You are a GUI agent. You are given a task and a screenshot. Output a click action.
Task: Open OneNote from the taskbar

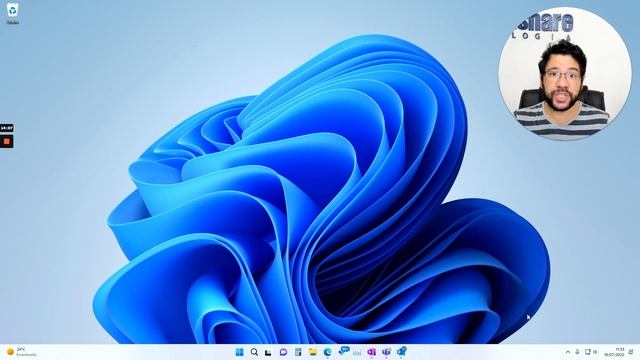pyautogui.click(x=371, y=352)
